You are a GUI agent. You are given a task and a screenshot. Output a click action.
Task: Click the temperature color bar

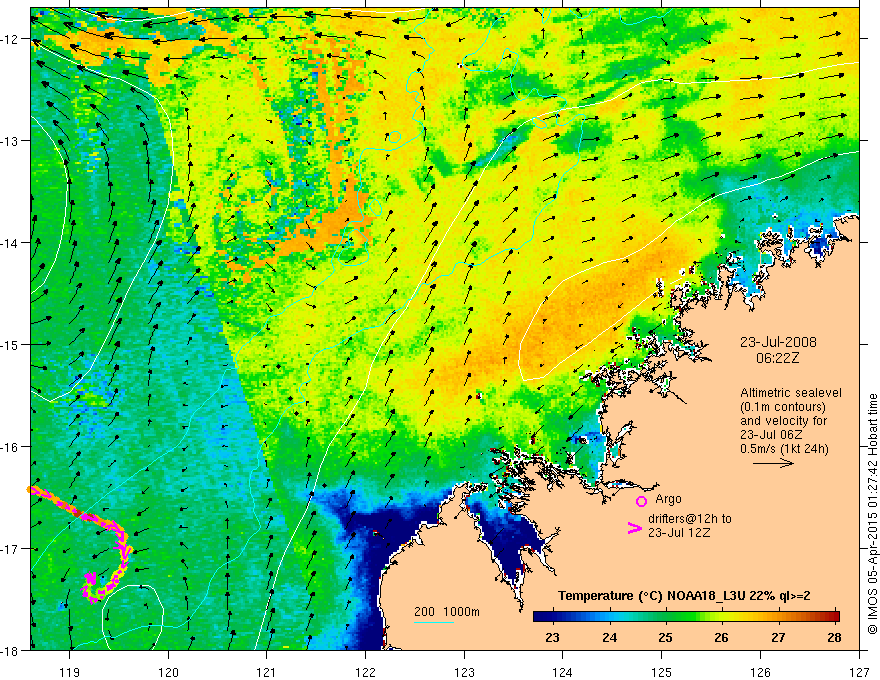coord(686,616)
